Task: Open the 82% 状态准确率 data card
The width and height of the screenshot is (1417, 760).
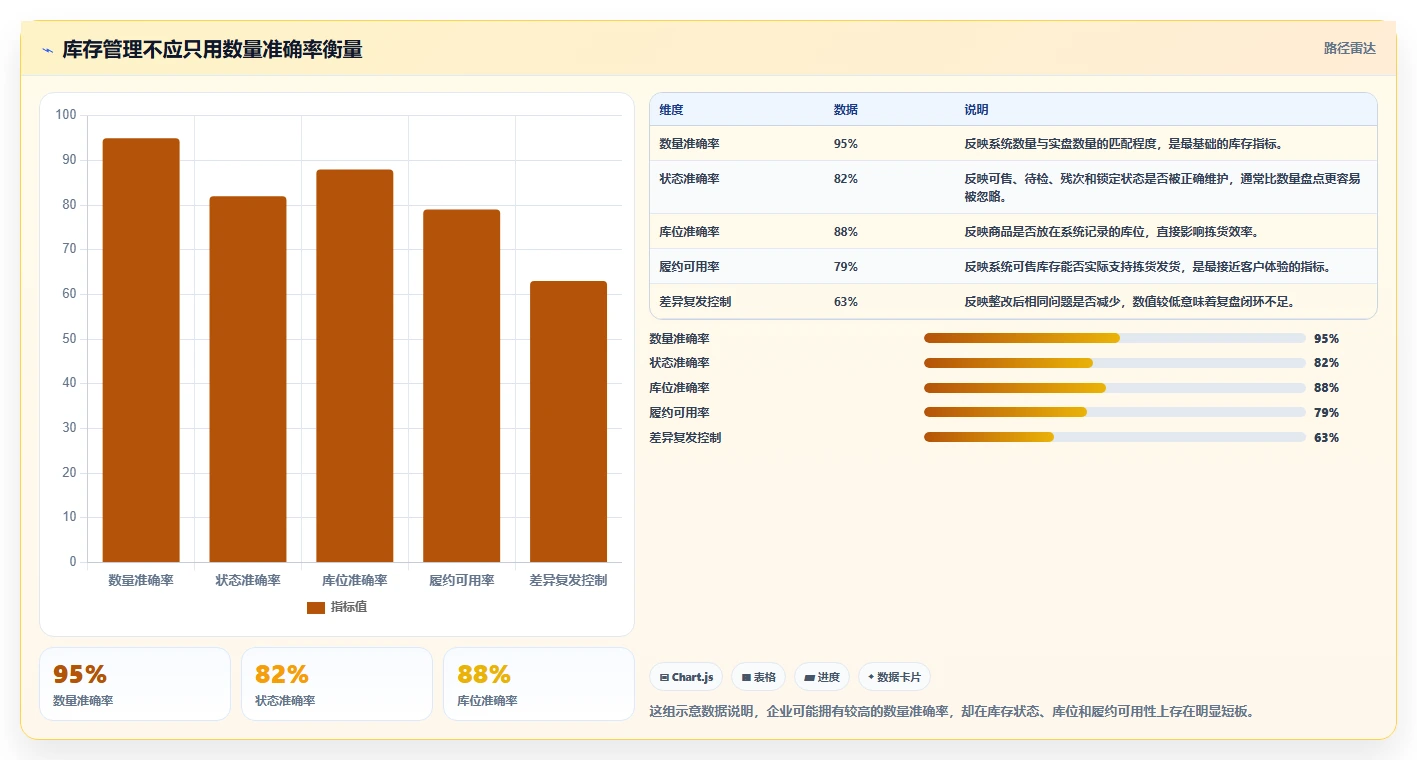Action: [337, 684]
